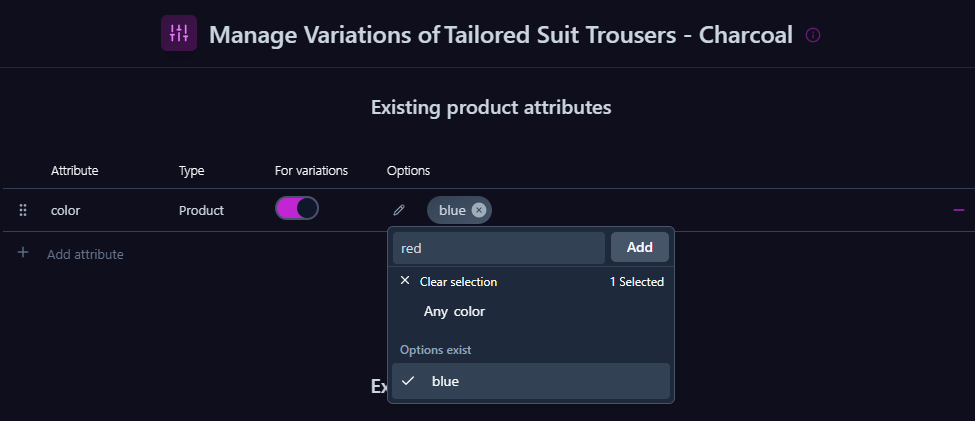Click the pencil icon to edit color options

[x=399, y=210]
